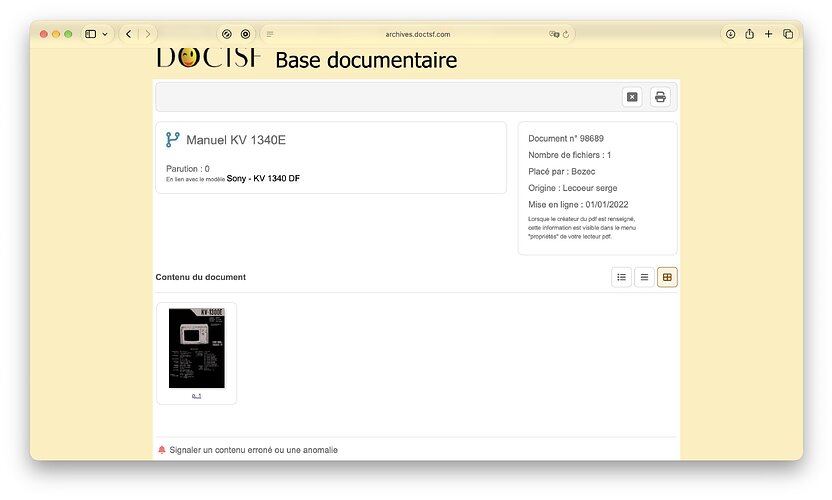Open the Sony - KV 1340 DF model link
The width and height of the screenshot is (832, 500).
point(263,178)
